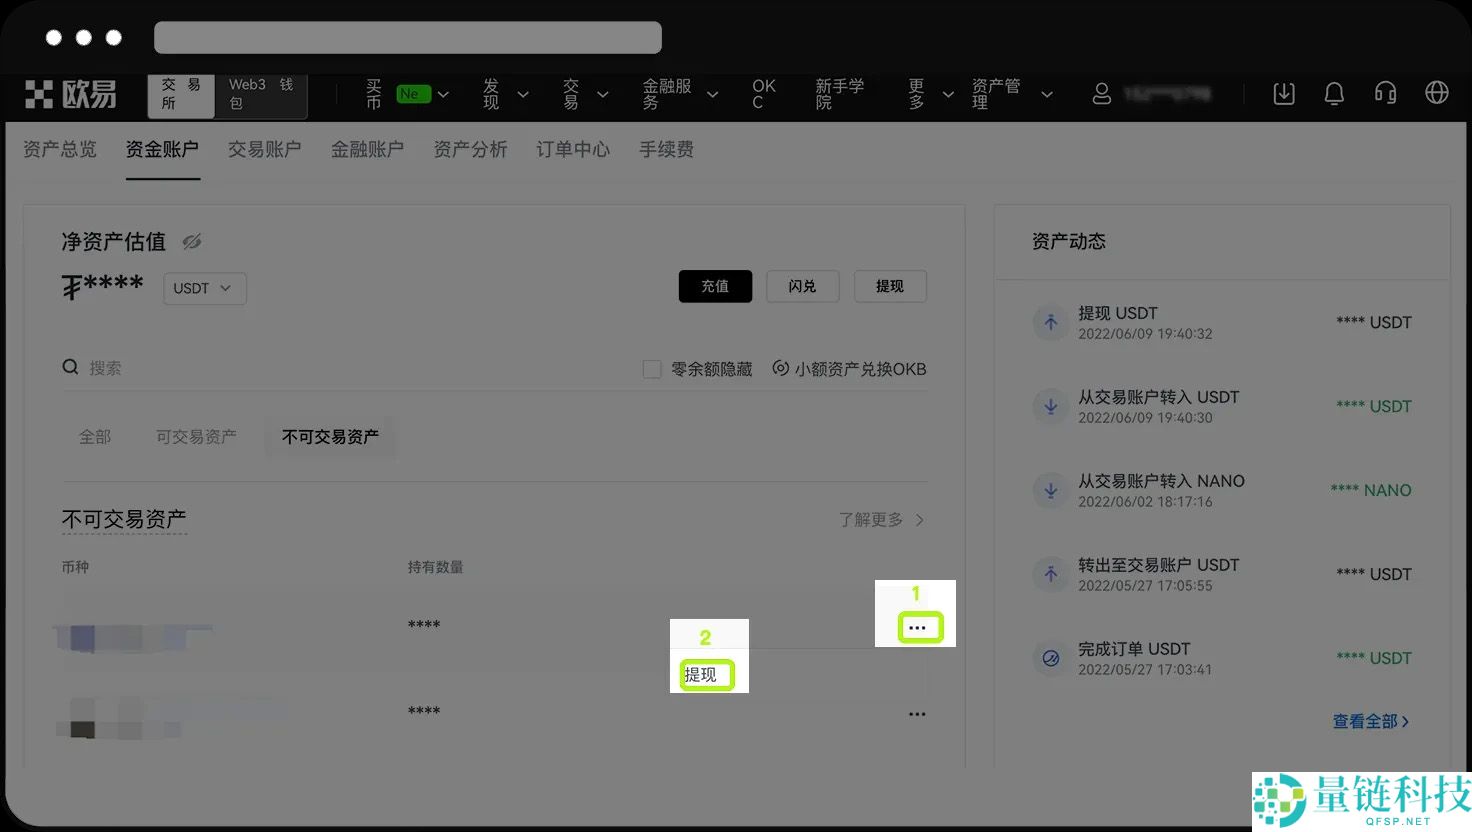Click the 小额资产兑换OKB convert icon

(781, 368)
